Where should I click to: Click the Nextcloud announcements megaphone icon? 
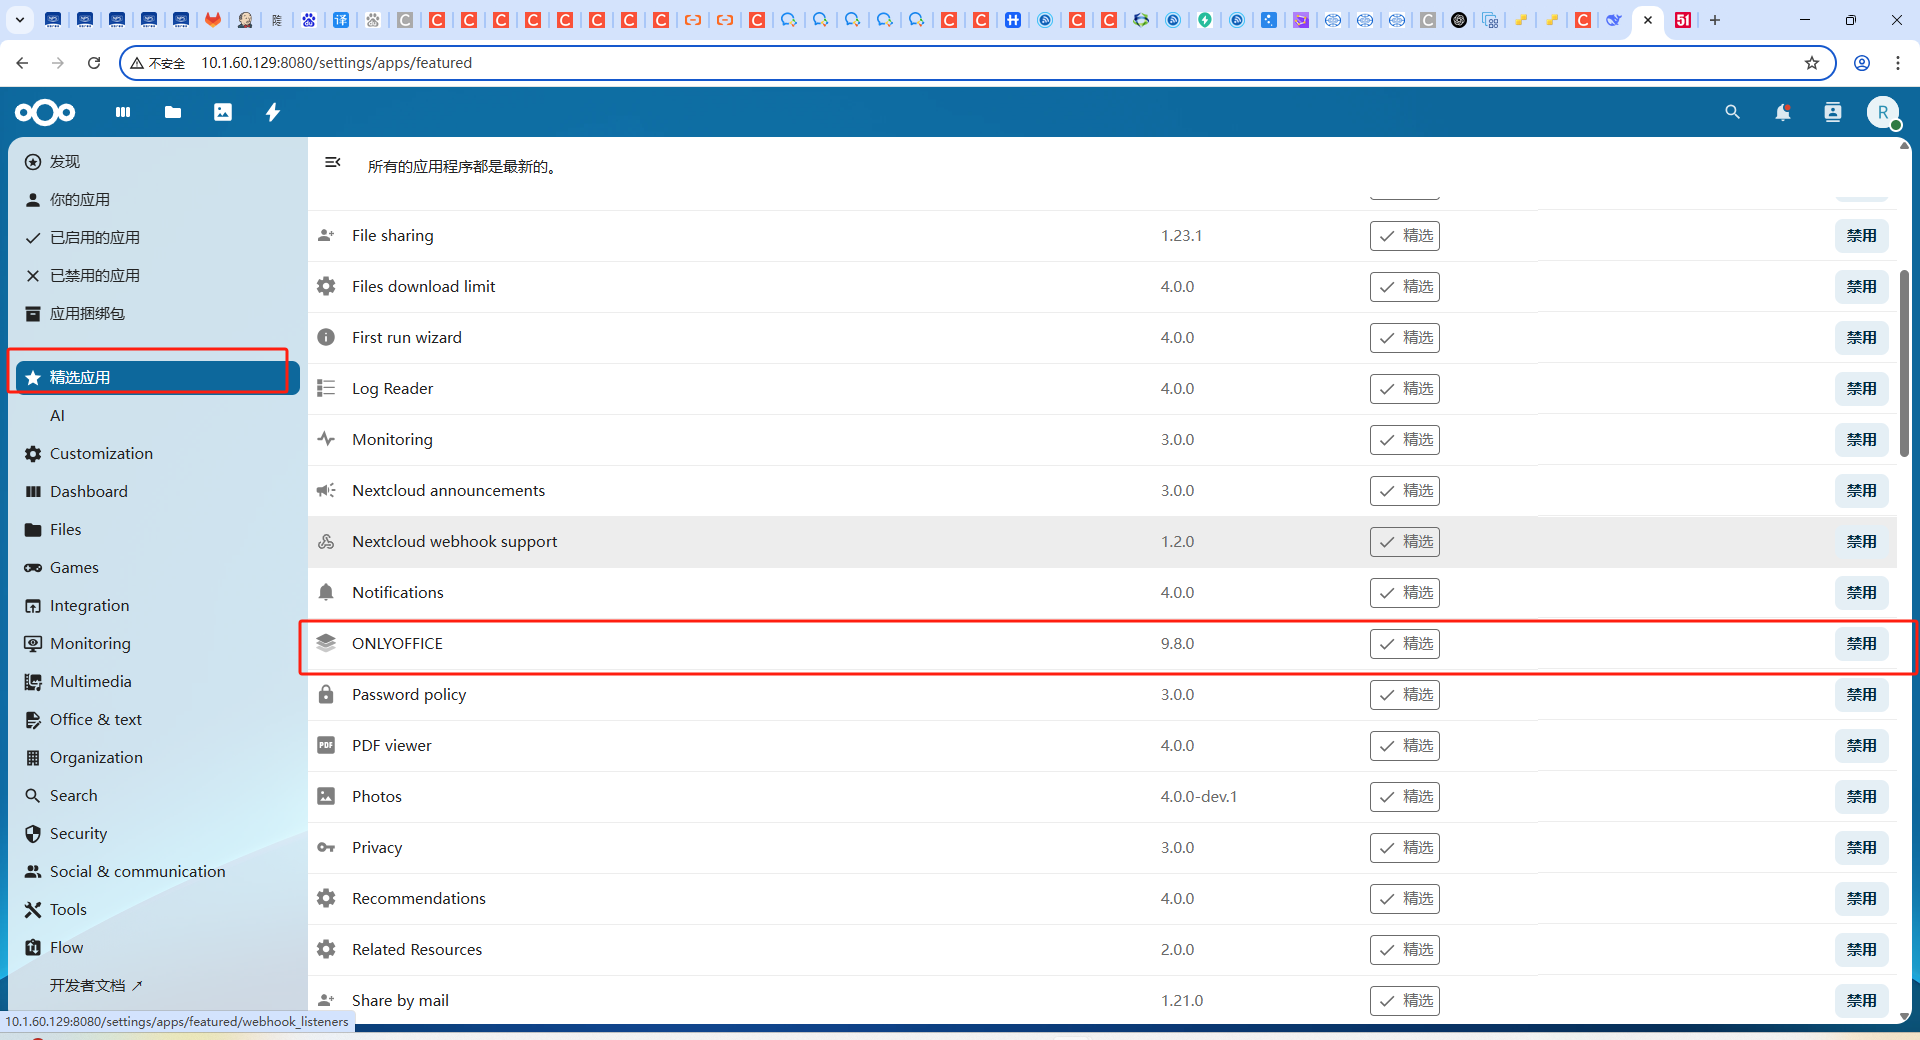click(x=326, y=490)
